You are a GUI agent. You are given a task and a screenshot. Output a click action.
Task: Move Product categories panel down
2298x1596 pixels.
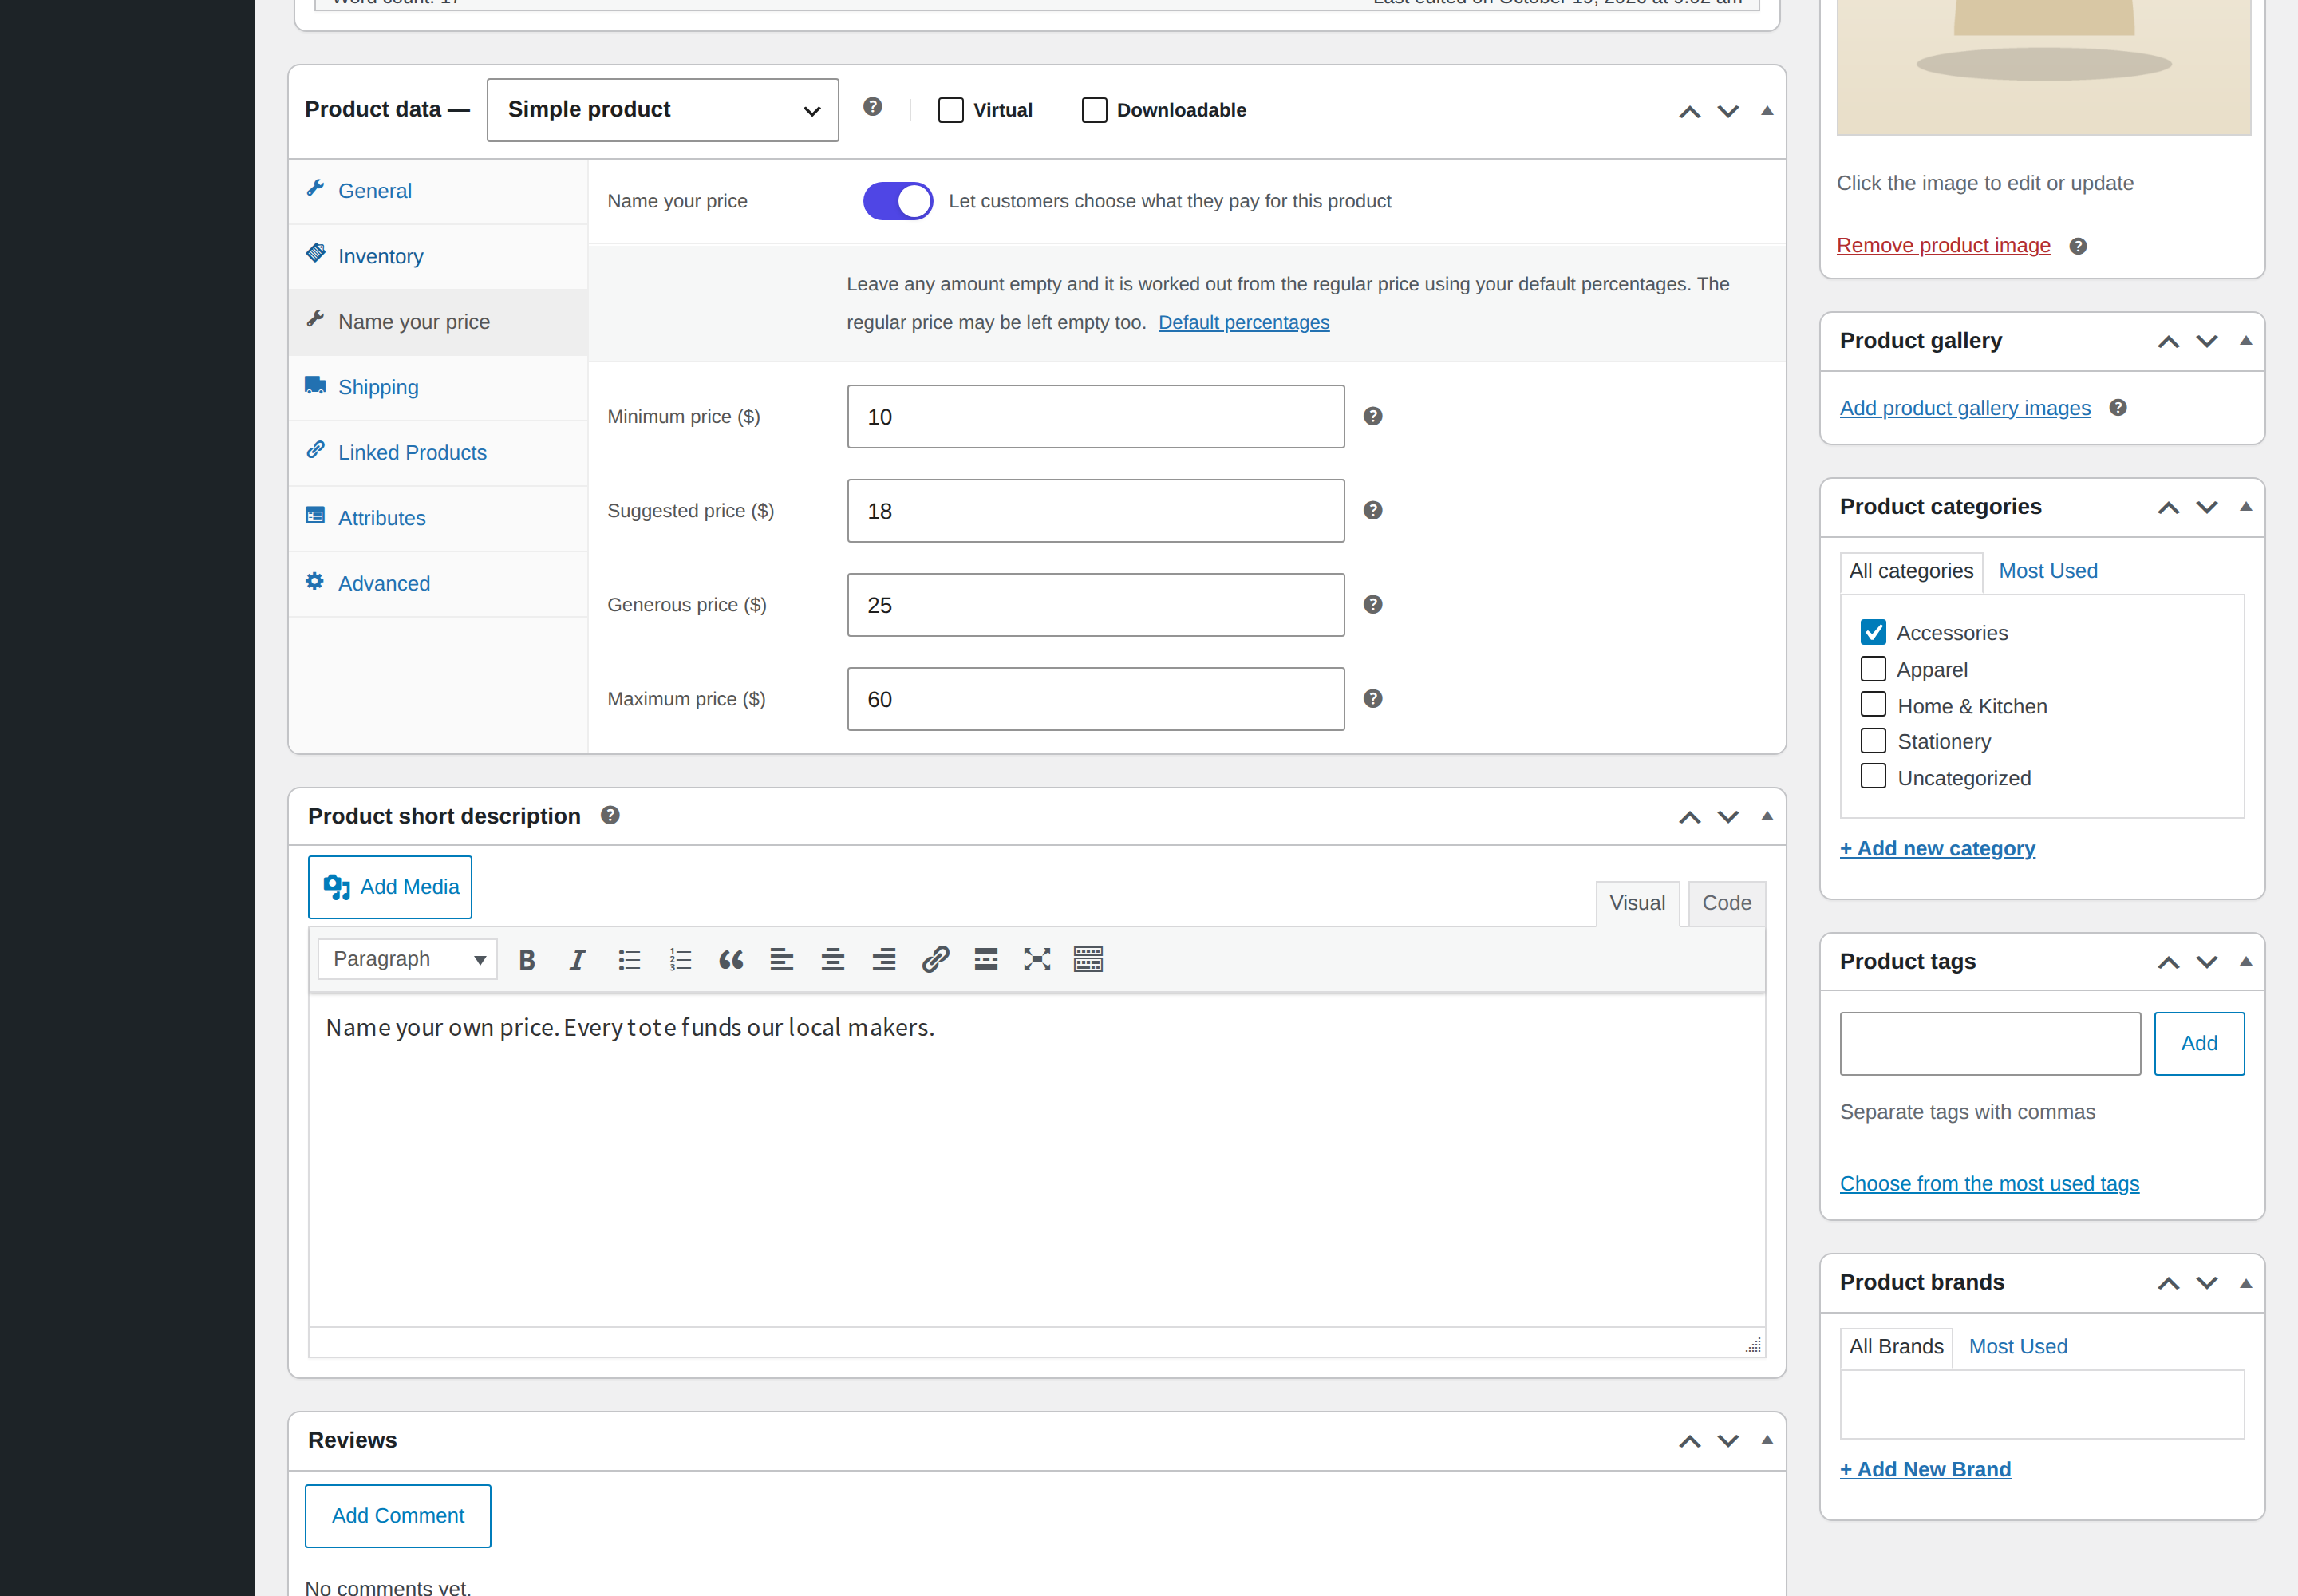pos(2207,508)
